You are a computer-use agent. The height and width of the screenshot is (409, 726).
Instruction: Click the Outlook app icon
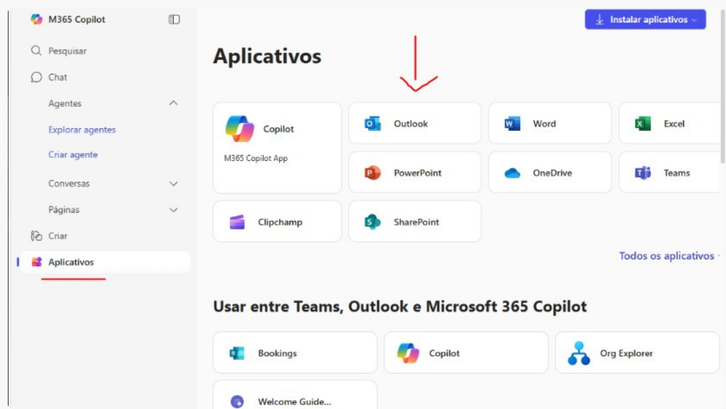coord(373,124)
